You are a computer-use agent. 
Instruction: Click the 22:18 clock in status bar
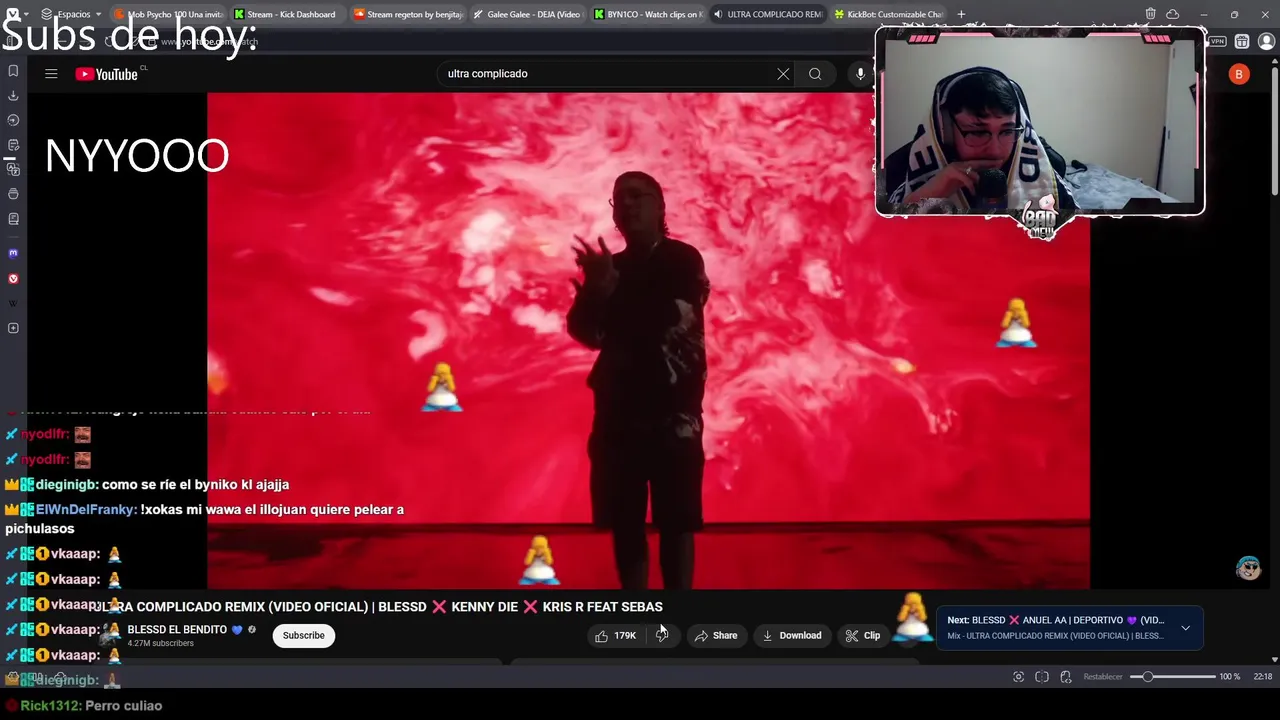[1263, 677]
